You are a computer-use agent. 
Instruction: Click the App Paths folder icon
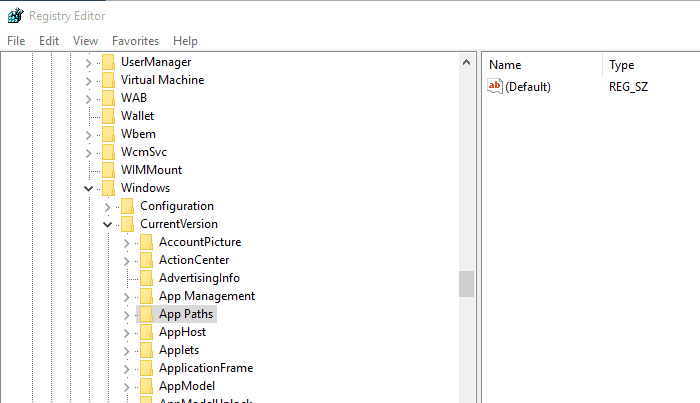(146, 314)
